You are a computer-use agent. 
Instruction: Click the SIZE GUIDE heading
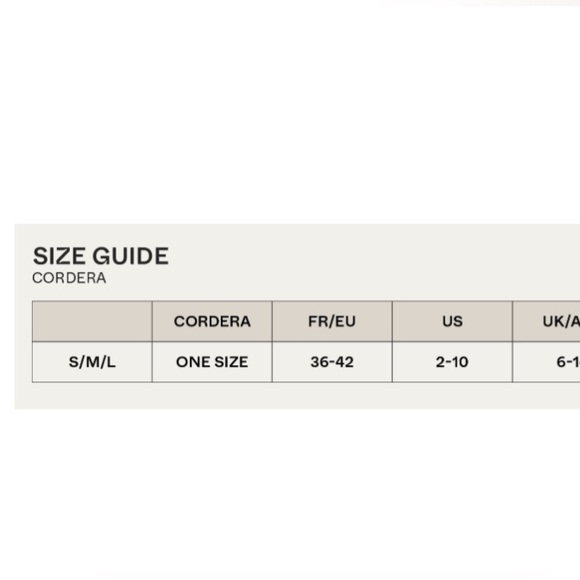[101, 256]
